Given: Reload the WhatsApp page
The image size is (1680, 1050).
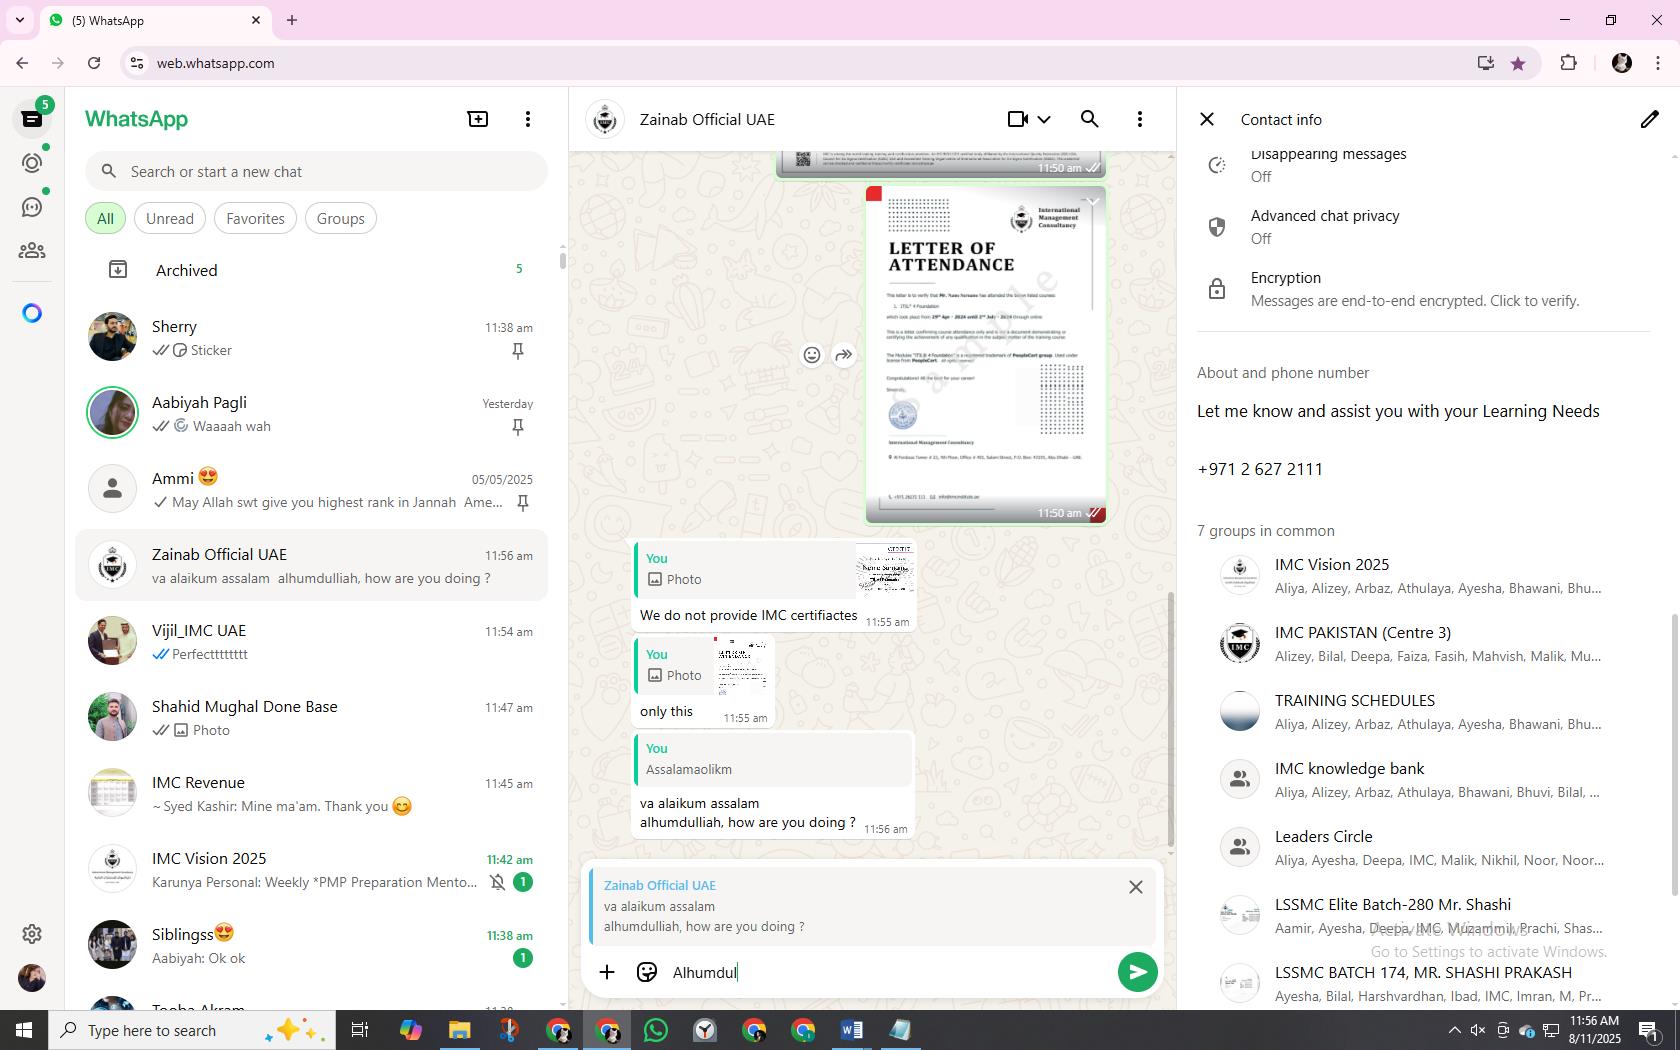Looking at the screenshot, I should (x=94, y=63).
